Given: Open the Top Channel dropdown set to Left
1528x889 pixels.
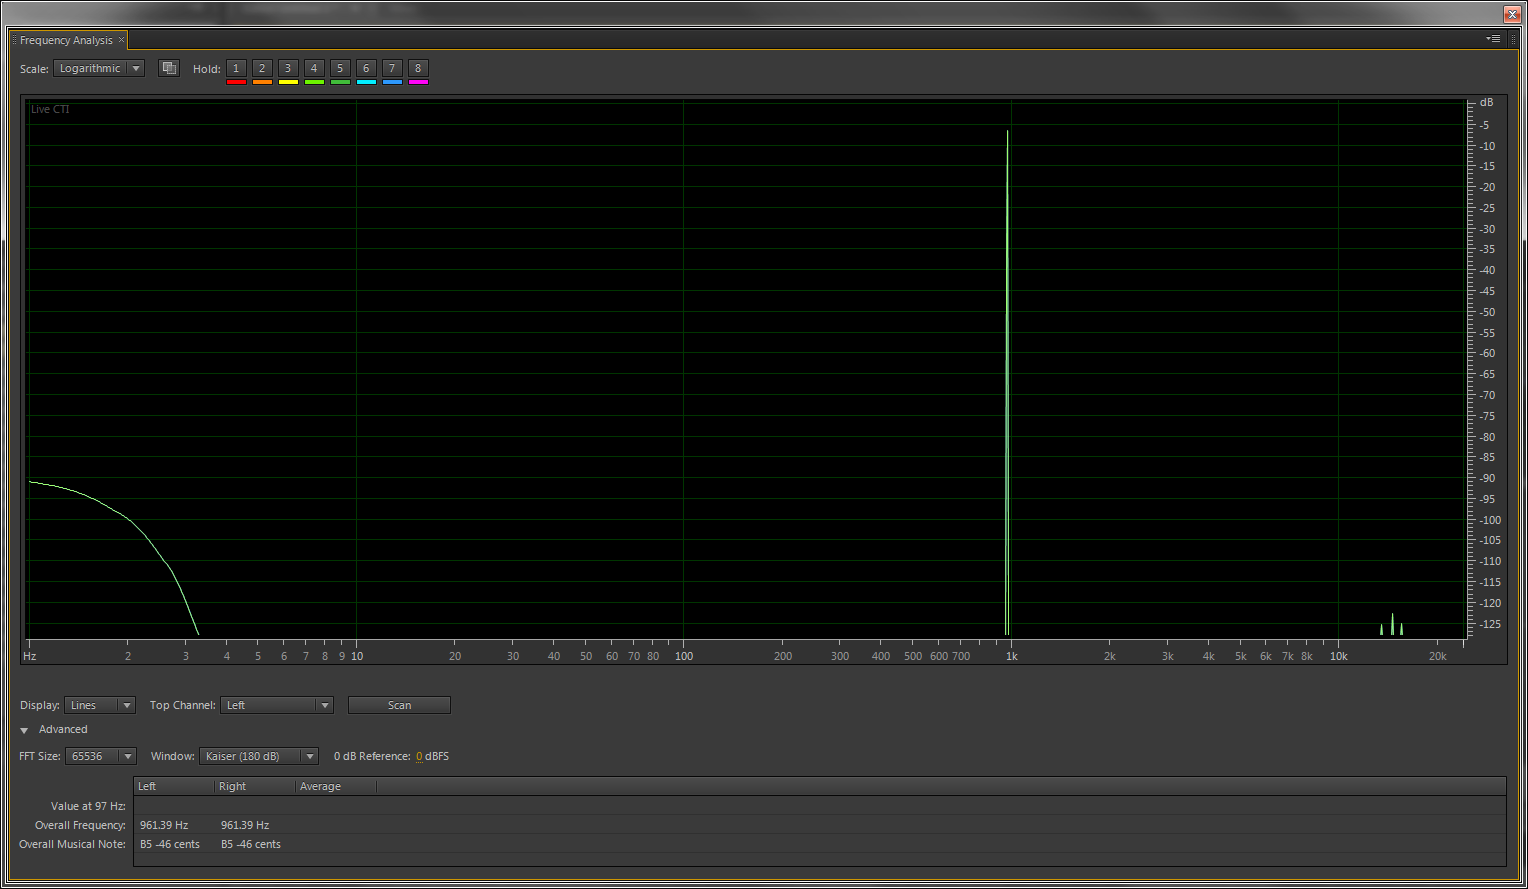Looking at the screenshot, I should [277, 705].
